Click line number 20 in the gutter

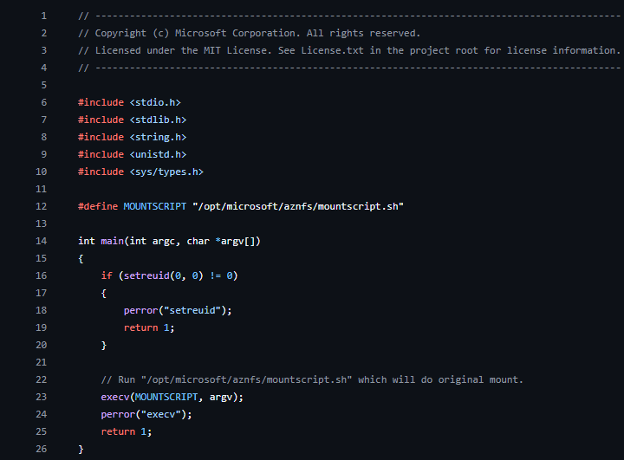[40, 345]
